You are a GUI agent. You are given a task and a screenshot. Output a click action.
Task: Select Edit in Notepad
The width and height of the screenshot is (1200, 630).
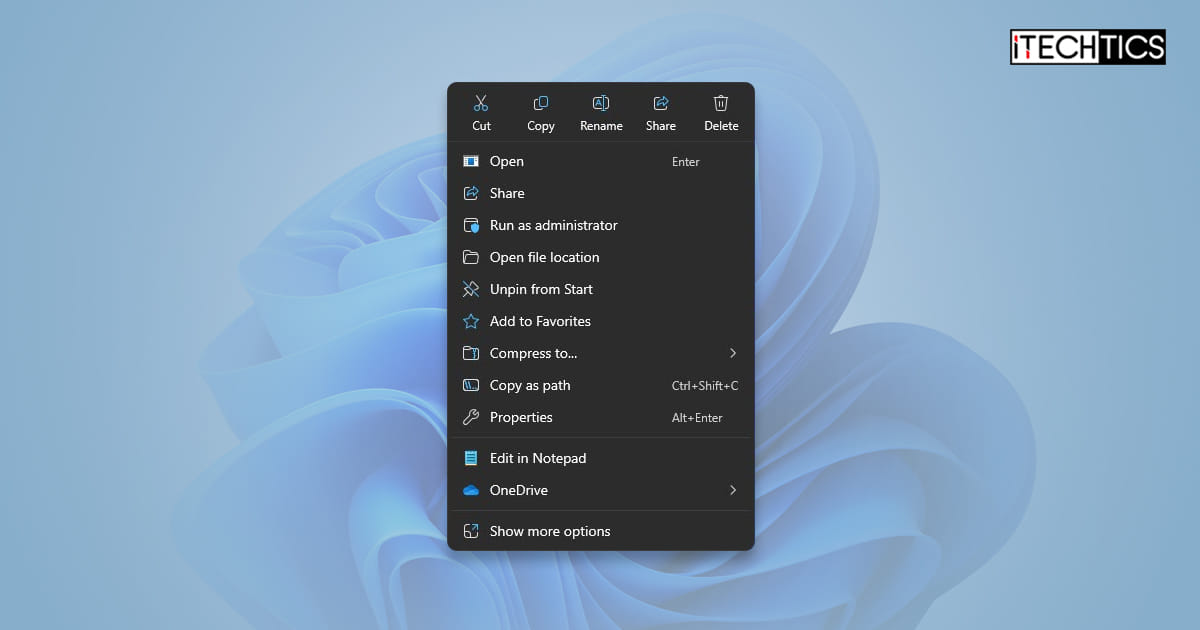point(537,458)
